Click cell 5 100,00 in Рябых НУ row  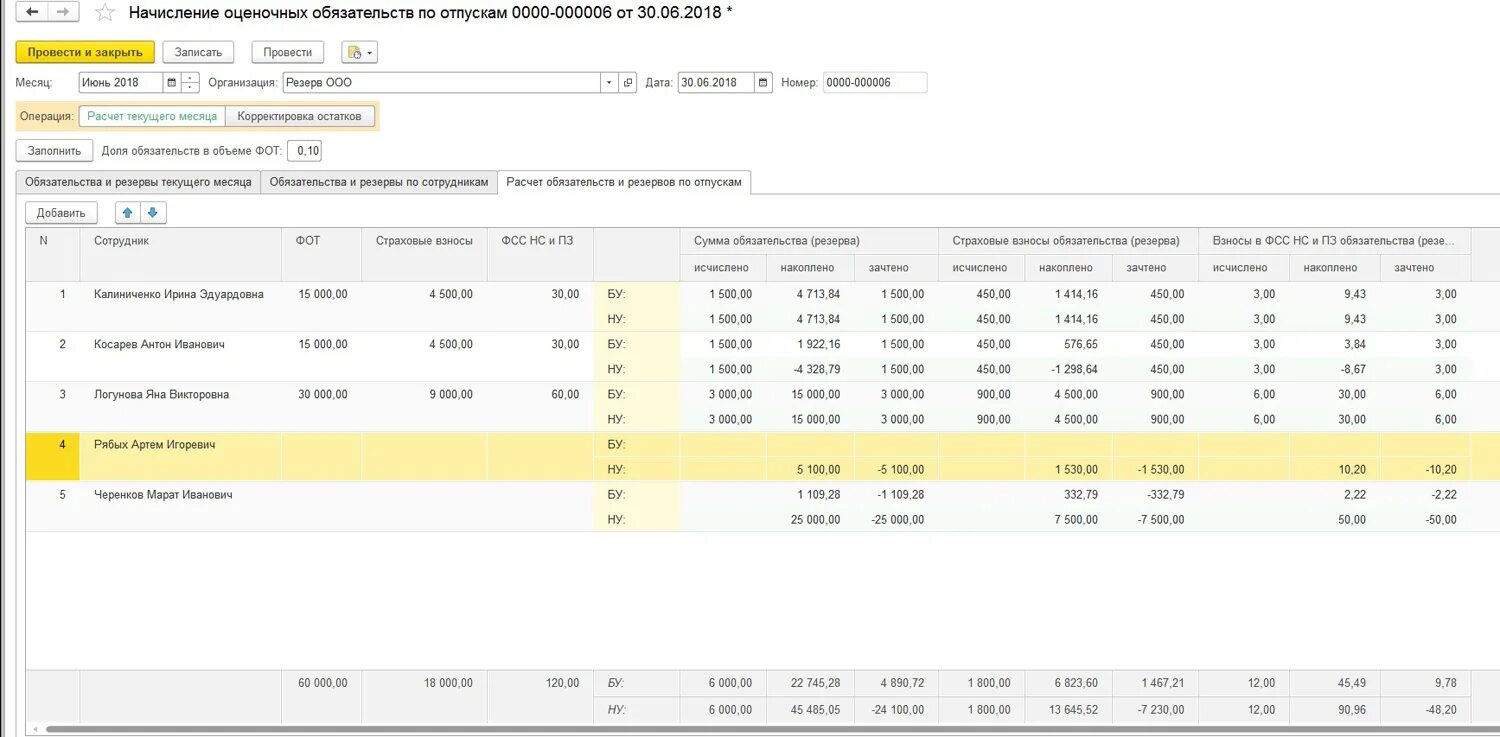810,469
